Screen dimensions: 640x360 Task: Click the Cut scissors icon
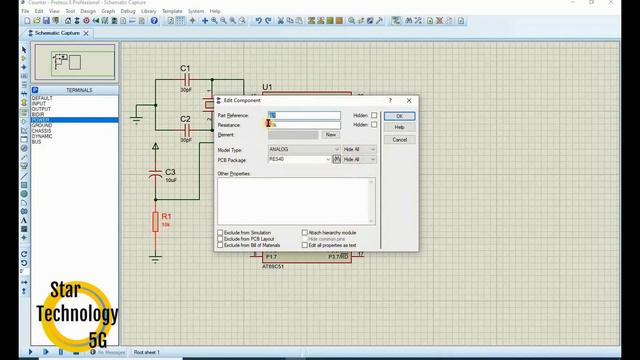tap(280, 20)
